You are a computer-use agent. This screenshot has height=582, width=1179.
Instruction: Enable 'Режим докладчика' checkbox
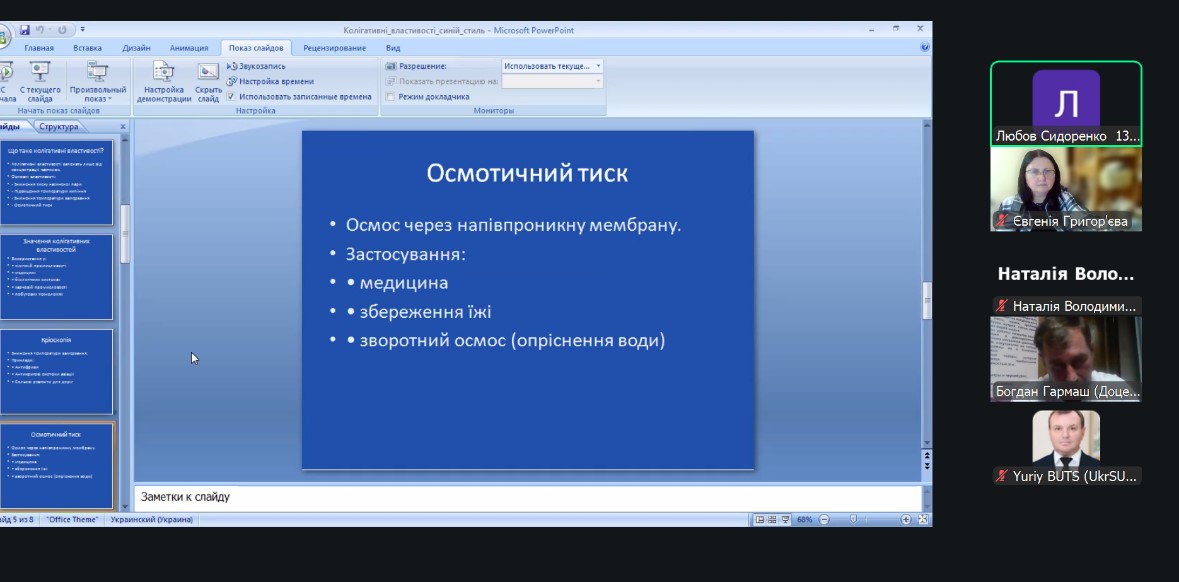coord(391,97)
